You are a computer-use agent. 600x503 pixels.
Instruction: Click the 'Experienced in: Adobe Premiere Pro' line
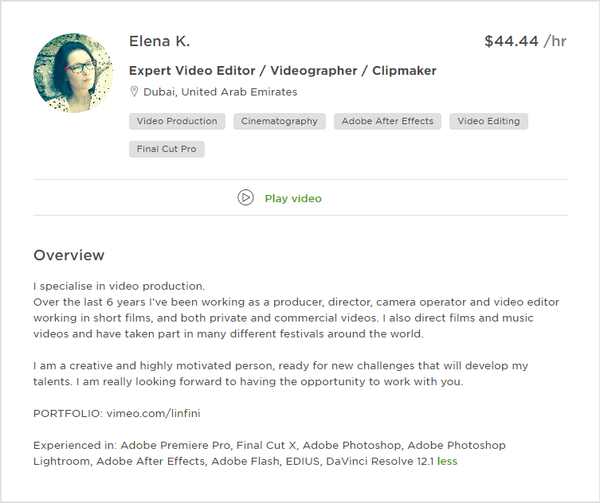pos(269,446)
